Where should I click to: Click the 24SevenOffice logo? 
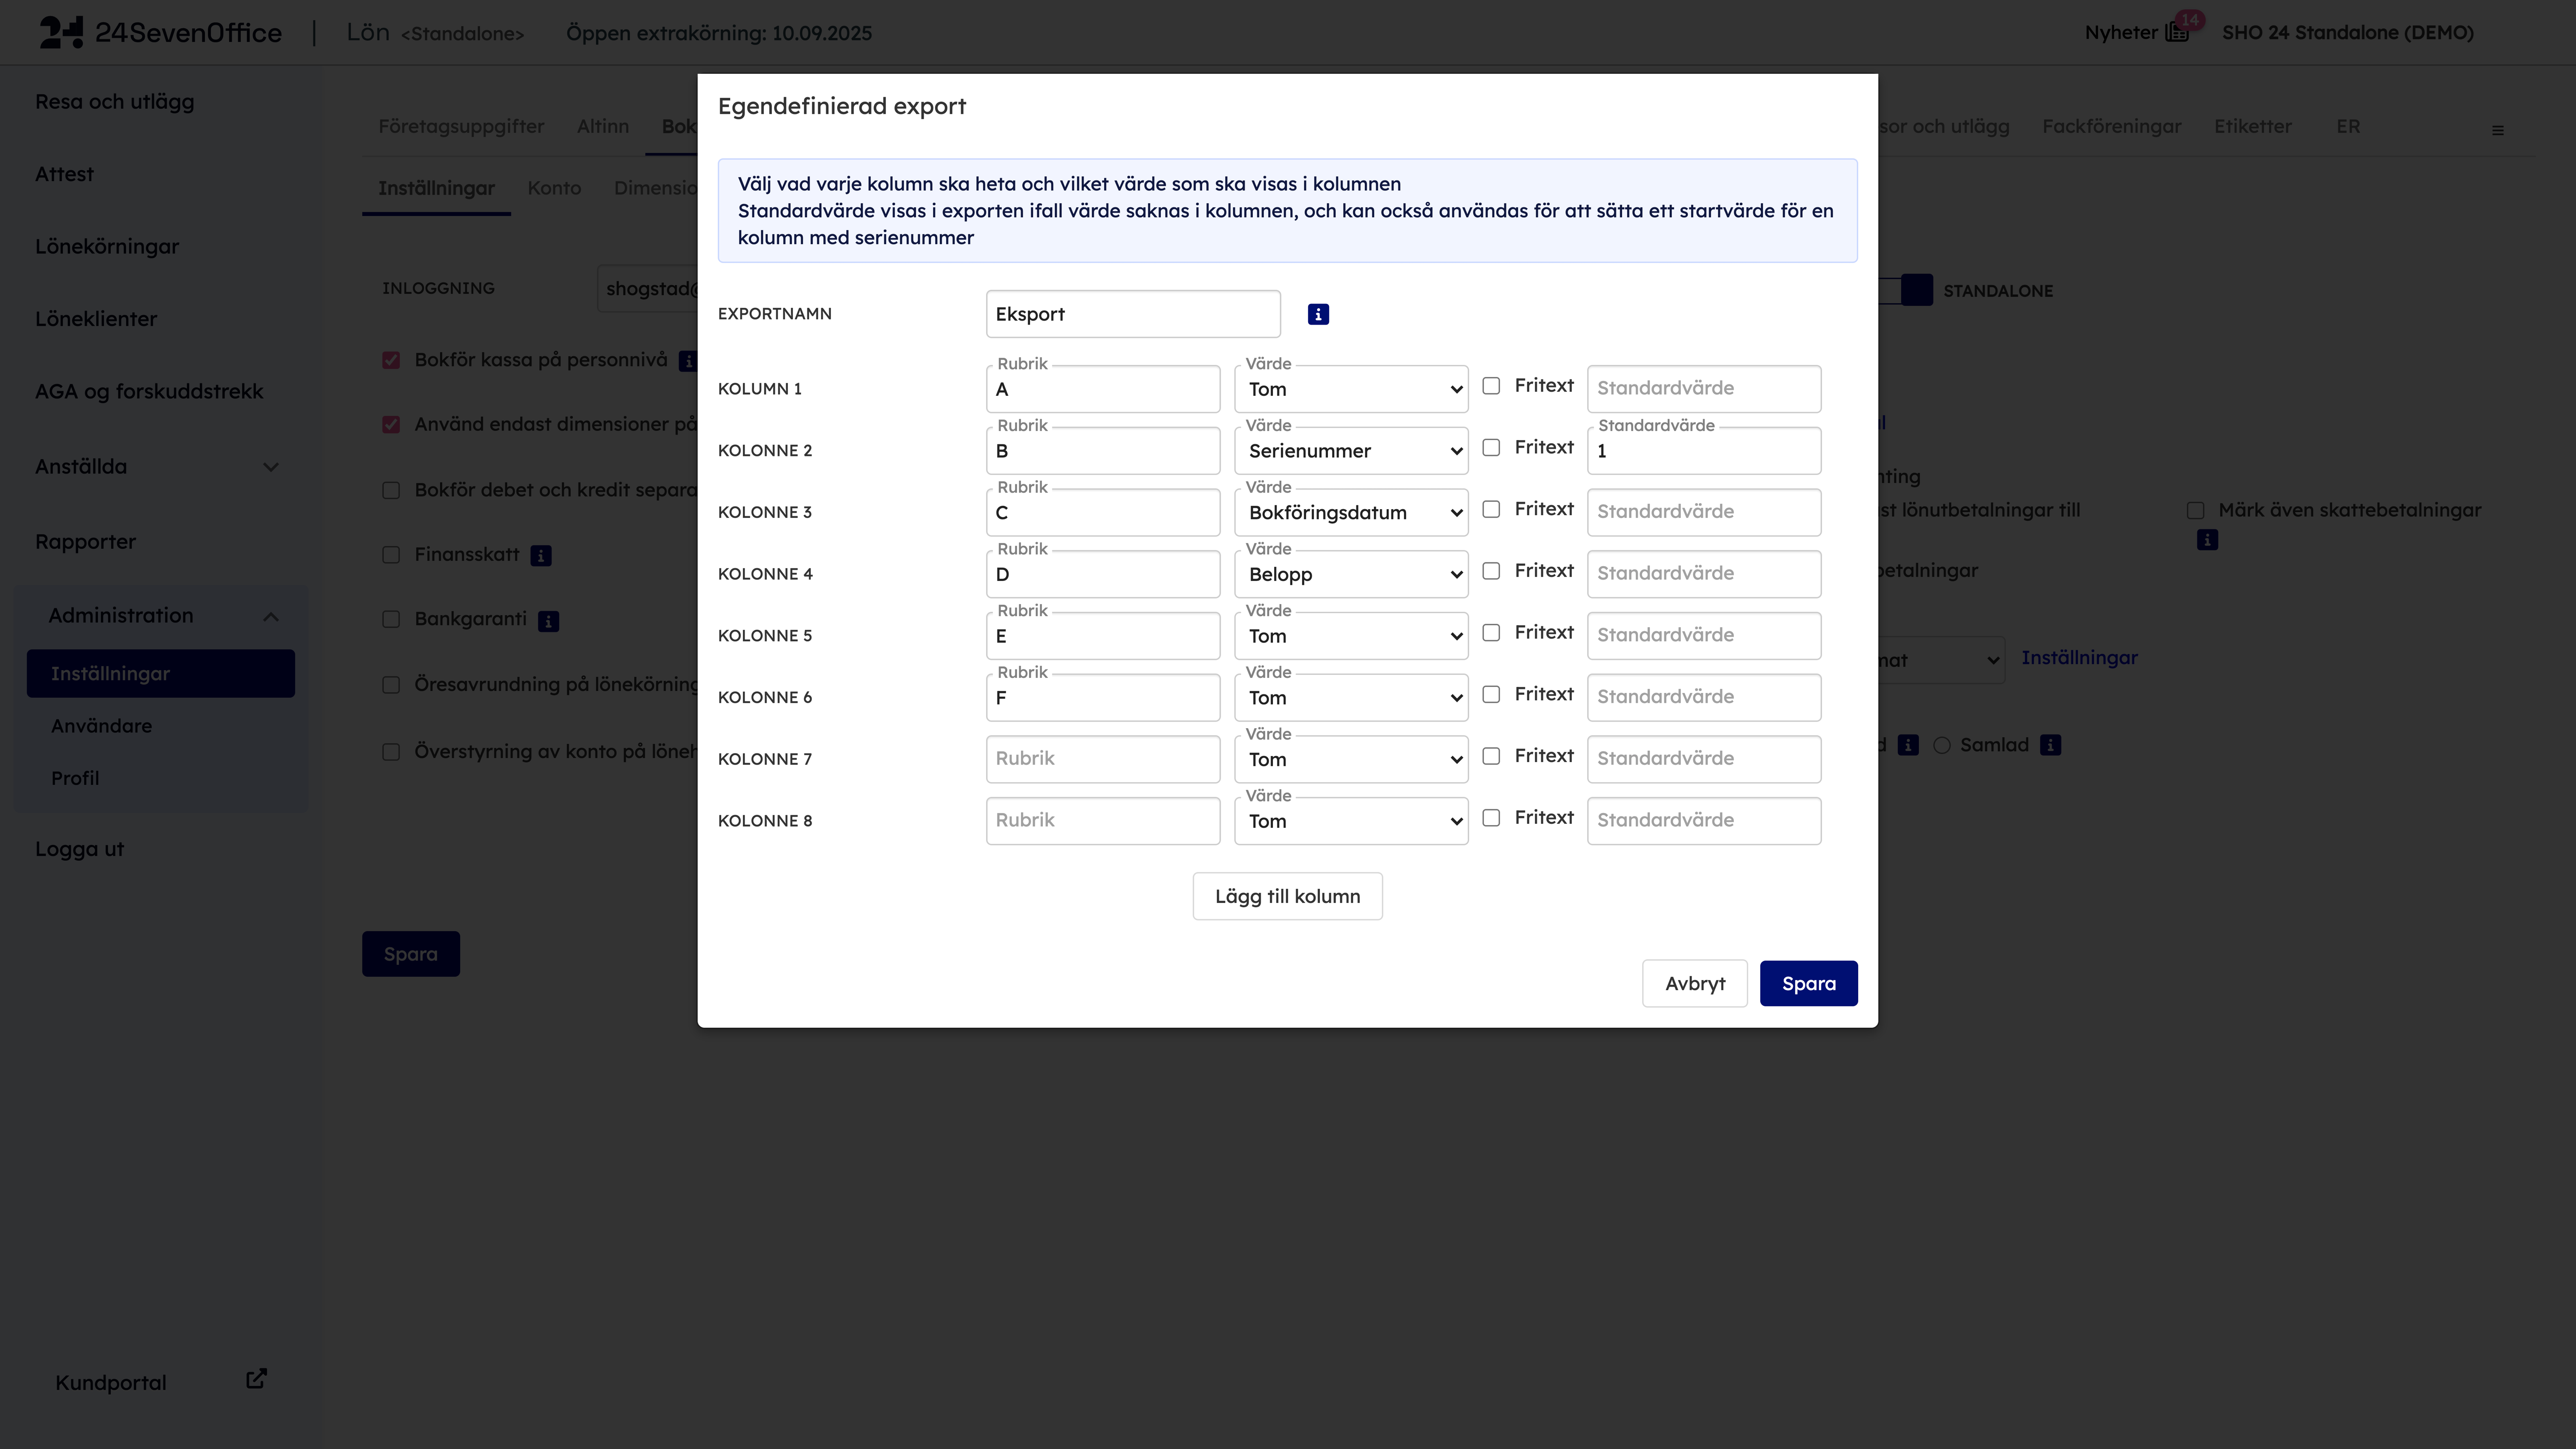coord(160,33)
